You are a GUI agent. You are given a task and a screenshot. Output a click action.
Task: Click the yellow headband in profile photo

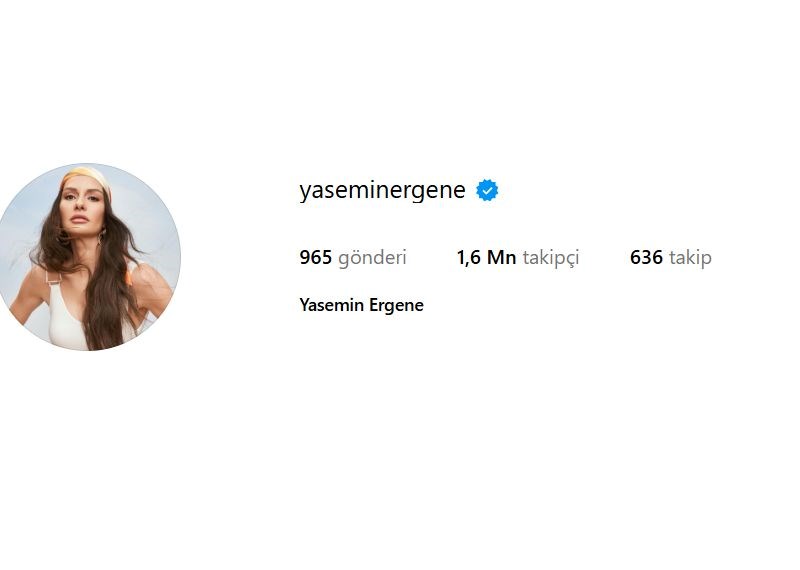(x=88, y=178)
